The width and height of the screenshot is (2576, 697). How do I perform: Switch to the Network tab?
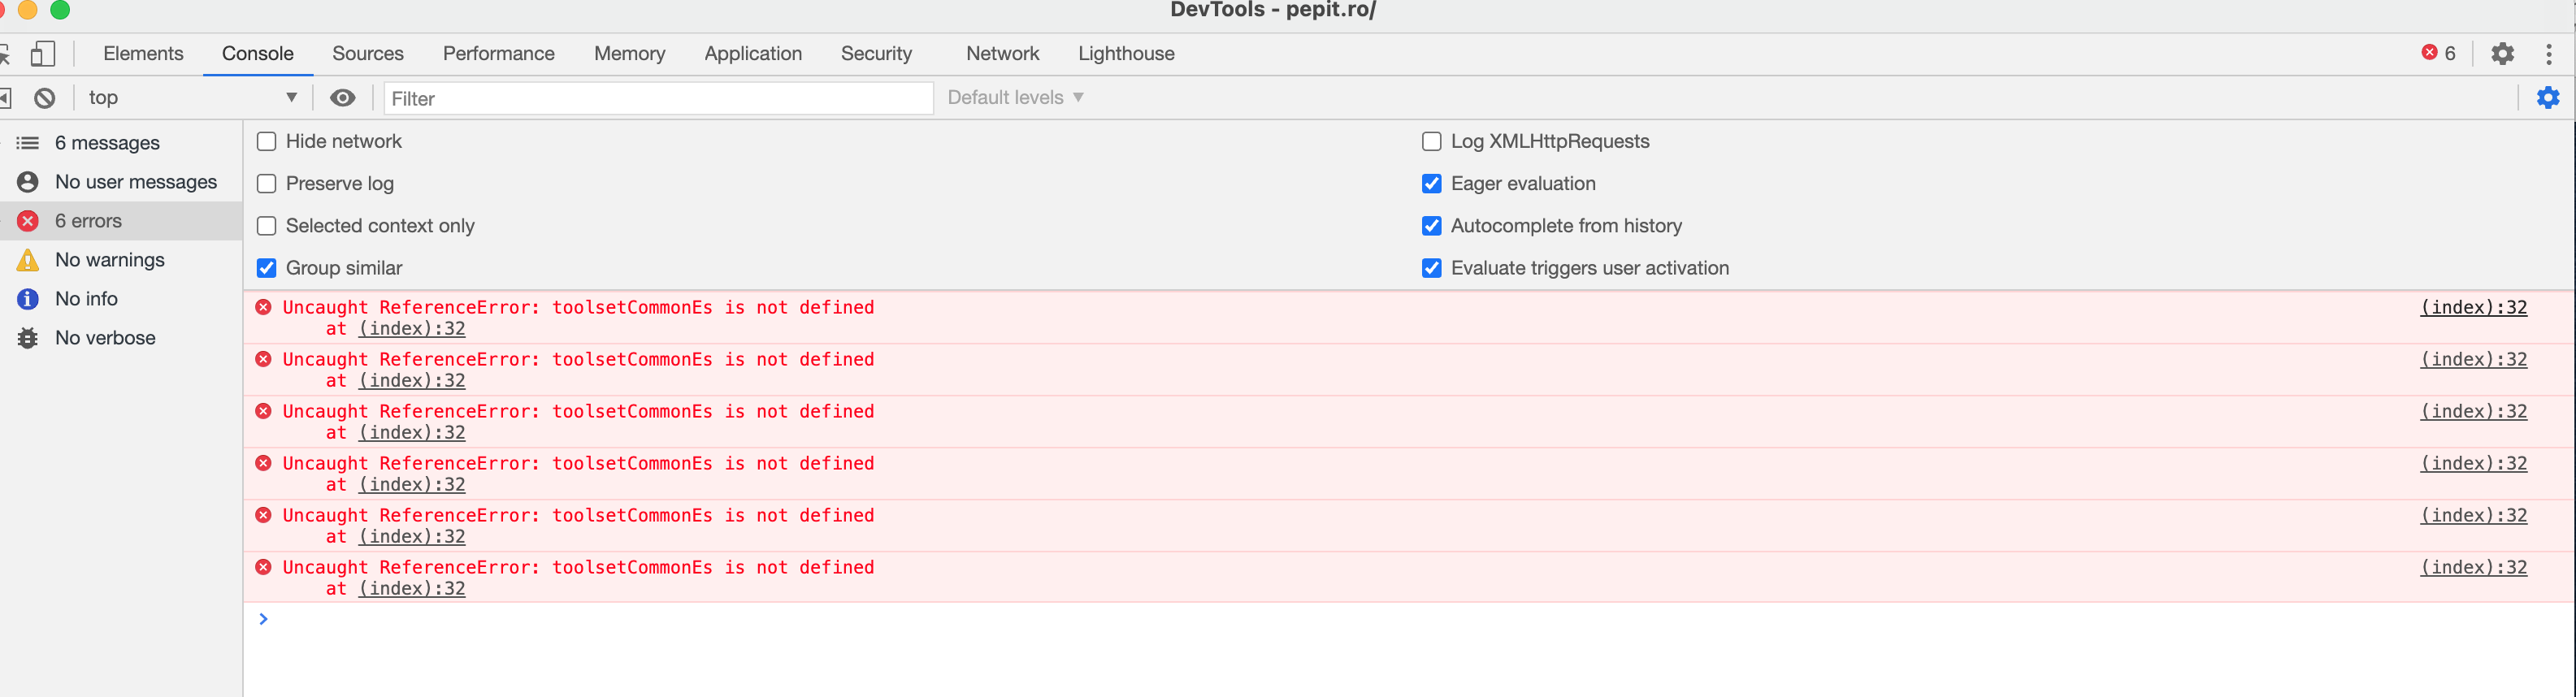pos(1002,53)
